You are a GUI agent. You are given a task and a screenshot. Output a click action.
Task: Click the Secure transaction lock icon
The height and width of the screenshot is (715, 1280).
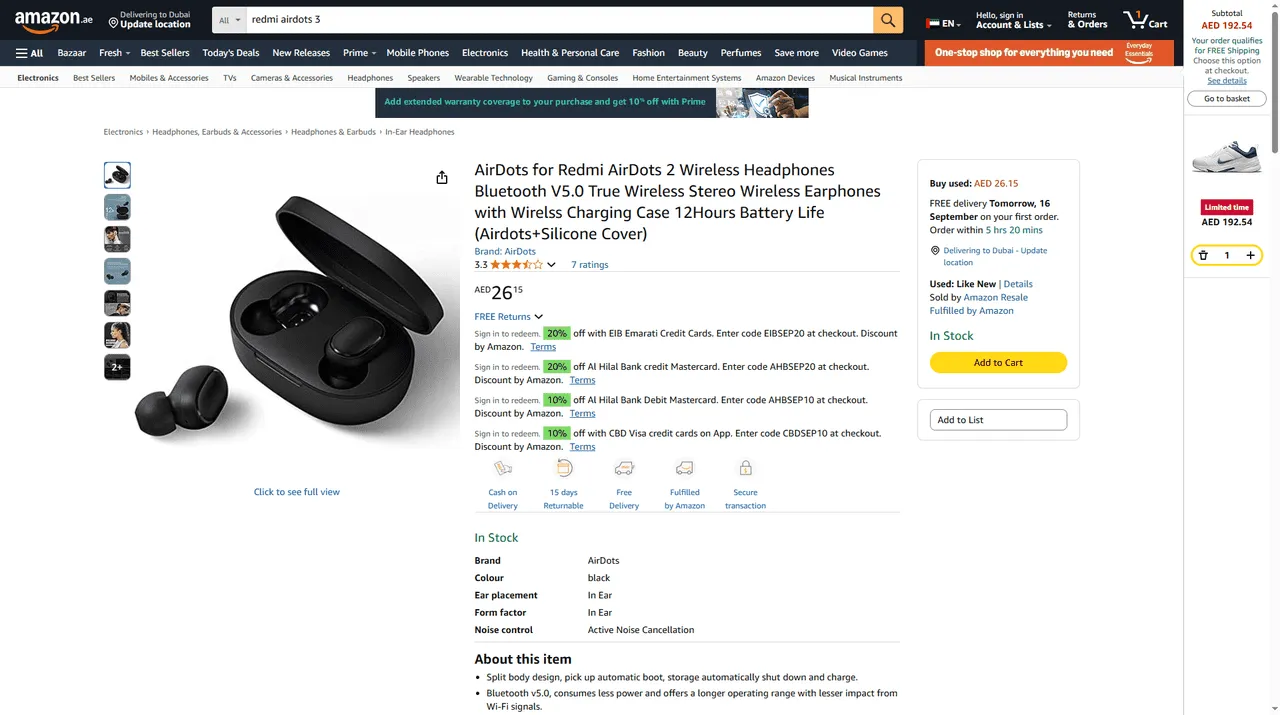click(745, 468)
